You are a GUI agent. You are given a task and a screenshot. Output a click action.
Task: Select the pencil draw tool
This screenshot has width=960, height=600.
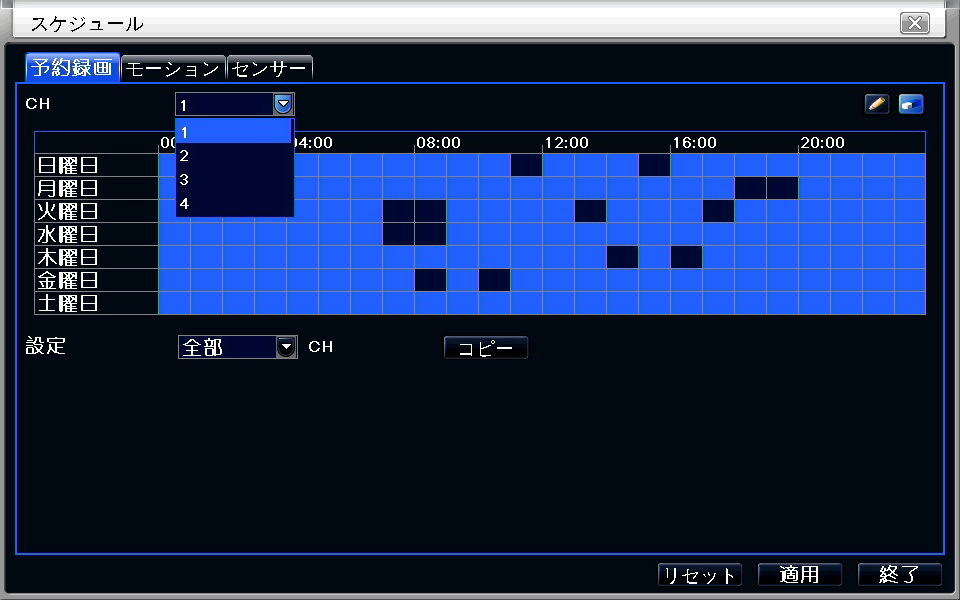click(x=877, y=104)
